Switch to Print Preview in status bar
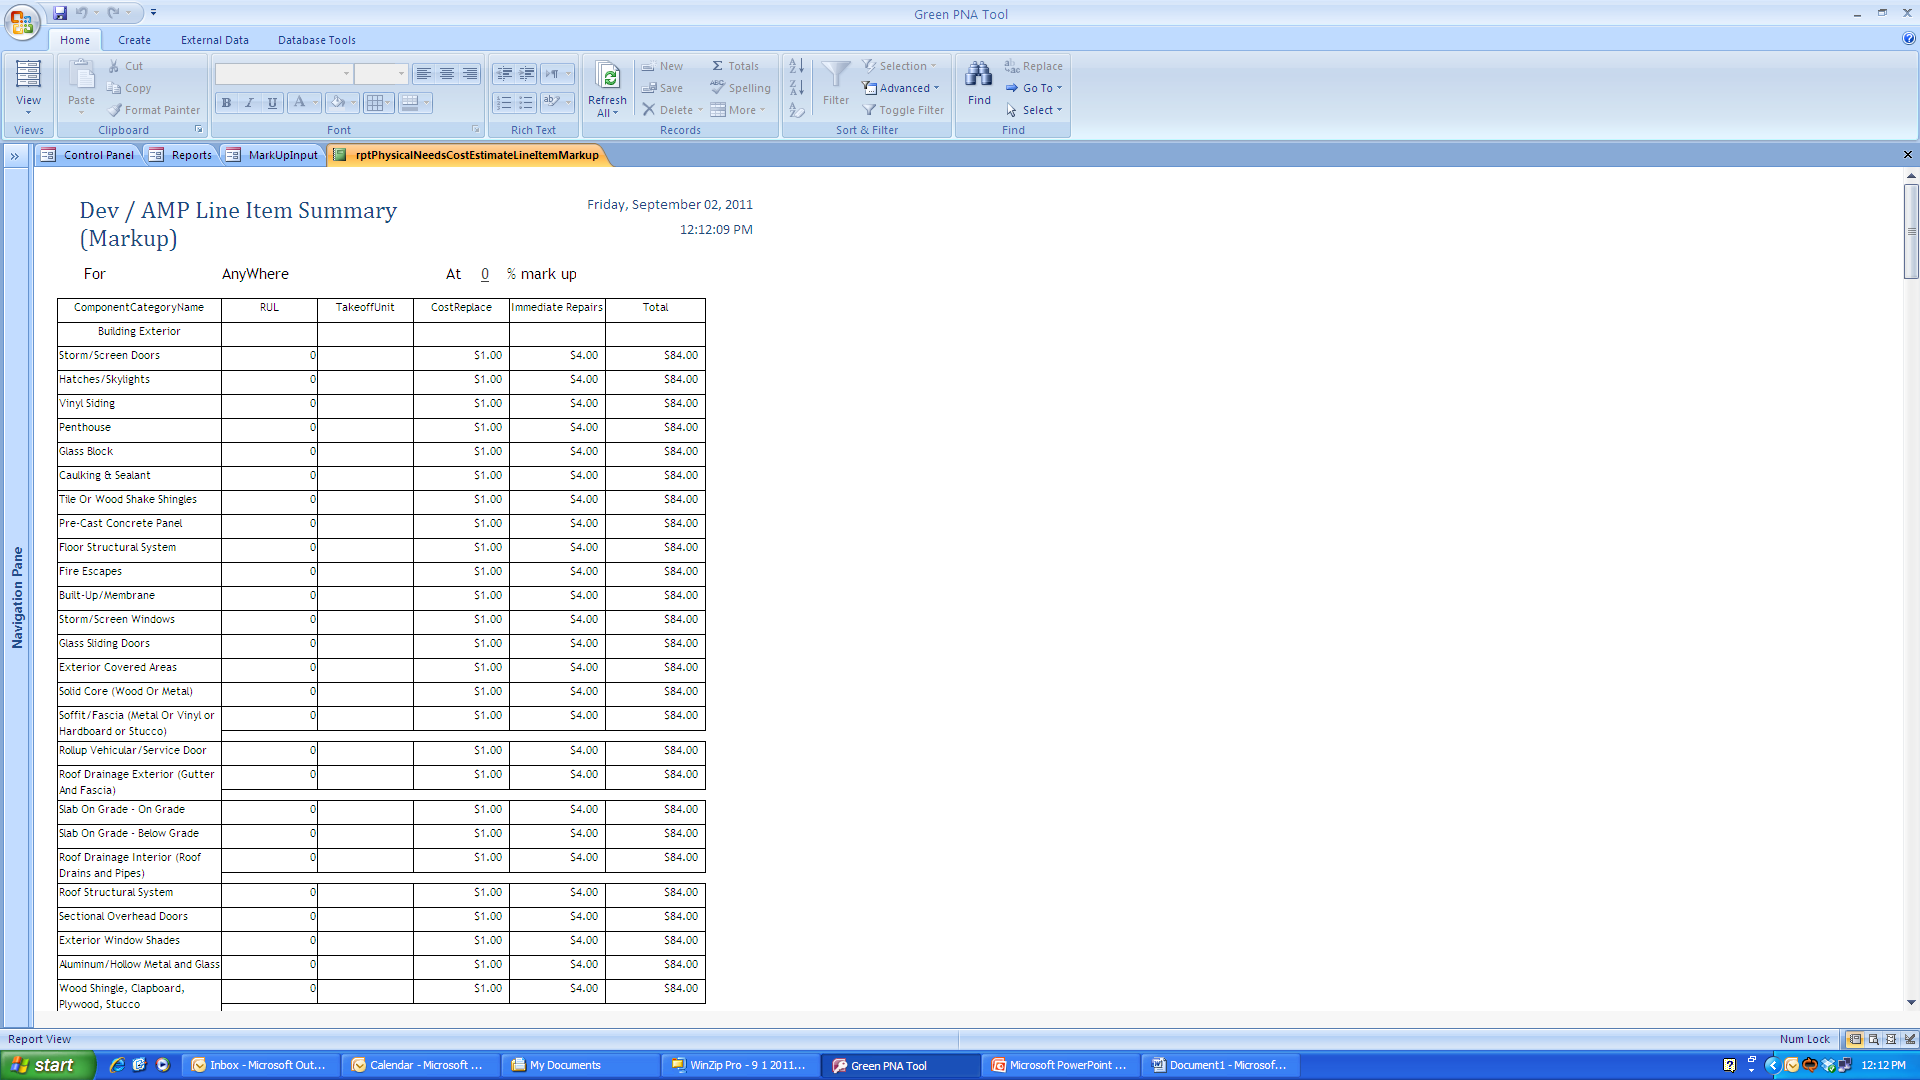 pos(1873,1039)
